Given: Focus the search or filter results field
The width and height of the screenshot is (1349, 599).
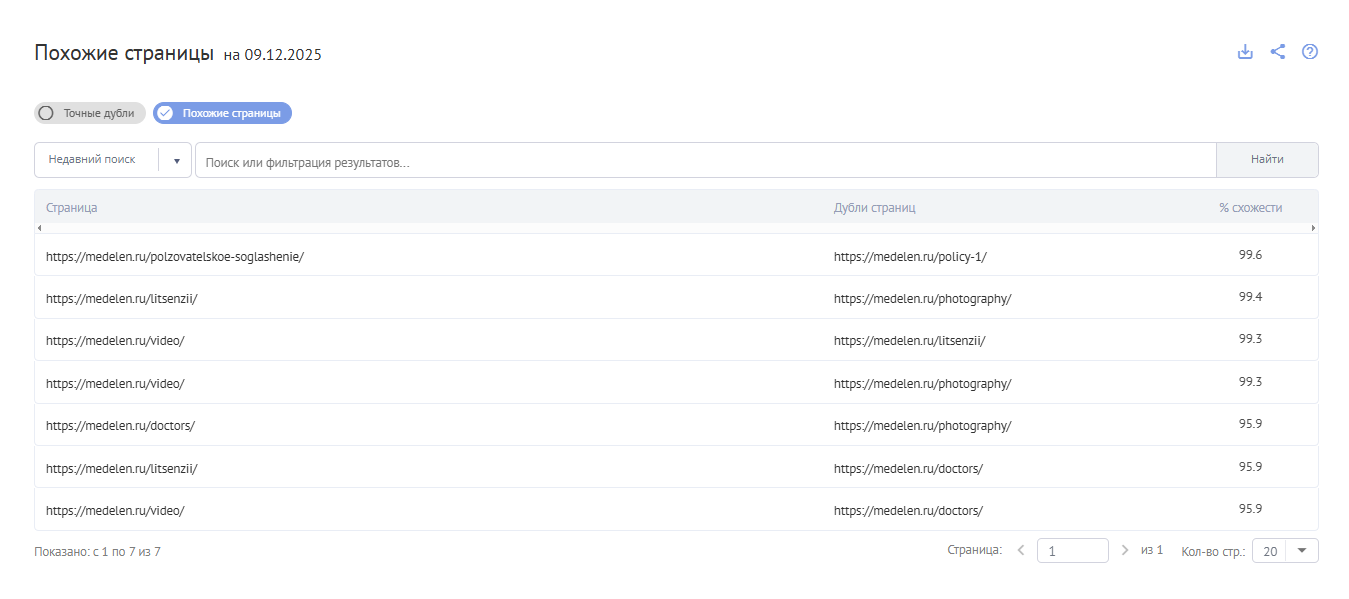Looking at the screenshot, I should 705,160.
